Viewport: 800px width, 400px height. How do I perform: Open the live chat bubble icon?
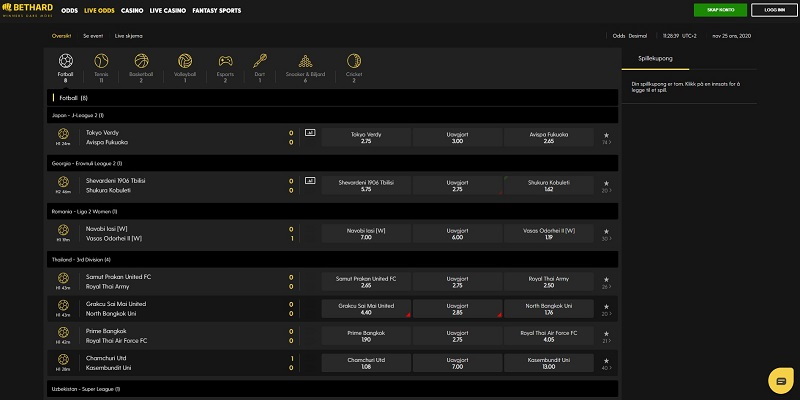(x=781, y=381)
